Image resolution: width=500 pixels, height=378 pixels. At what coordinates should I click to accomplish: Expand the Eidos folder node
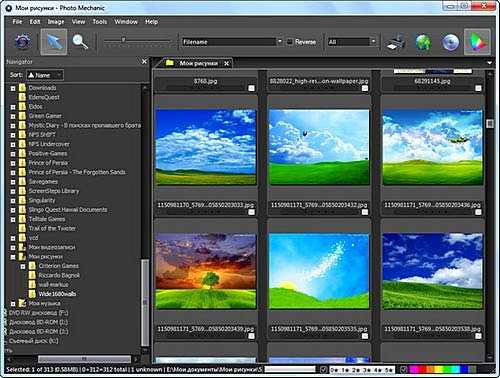pos(13,107)
